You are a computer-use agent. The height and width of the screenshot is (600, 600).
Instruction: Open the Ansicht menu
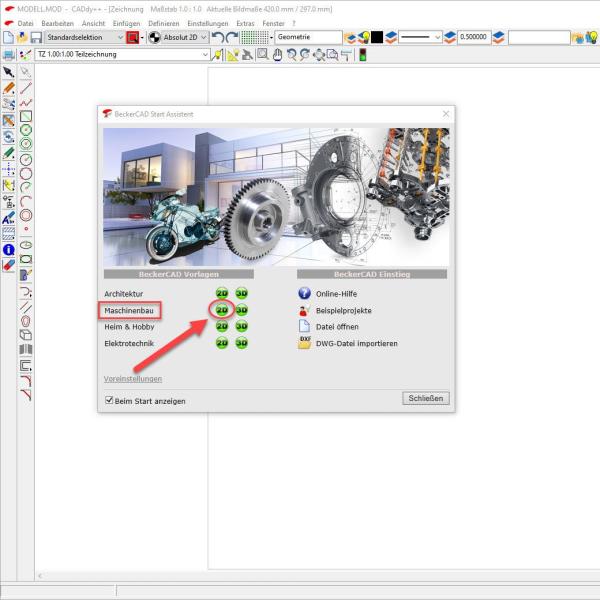click(93, 23)
